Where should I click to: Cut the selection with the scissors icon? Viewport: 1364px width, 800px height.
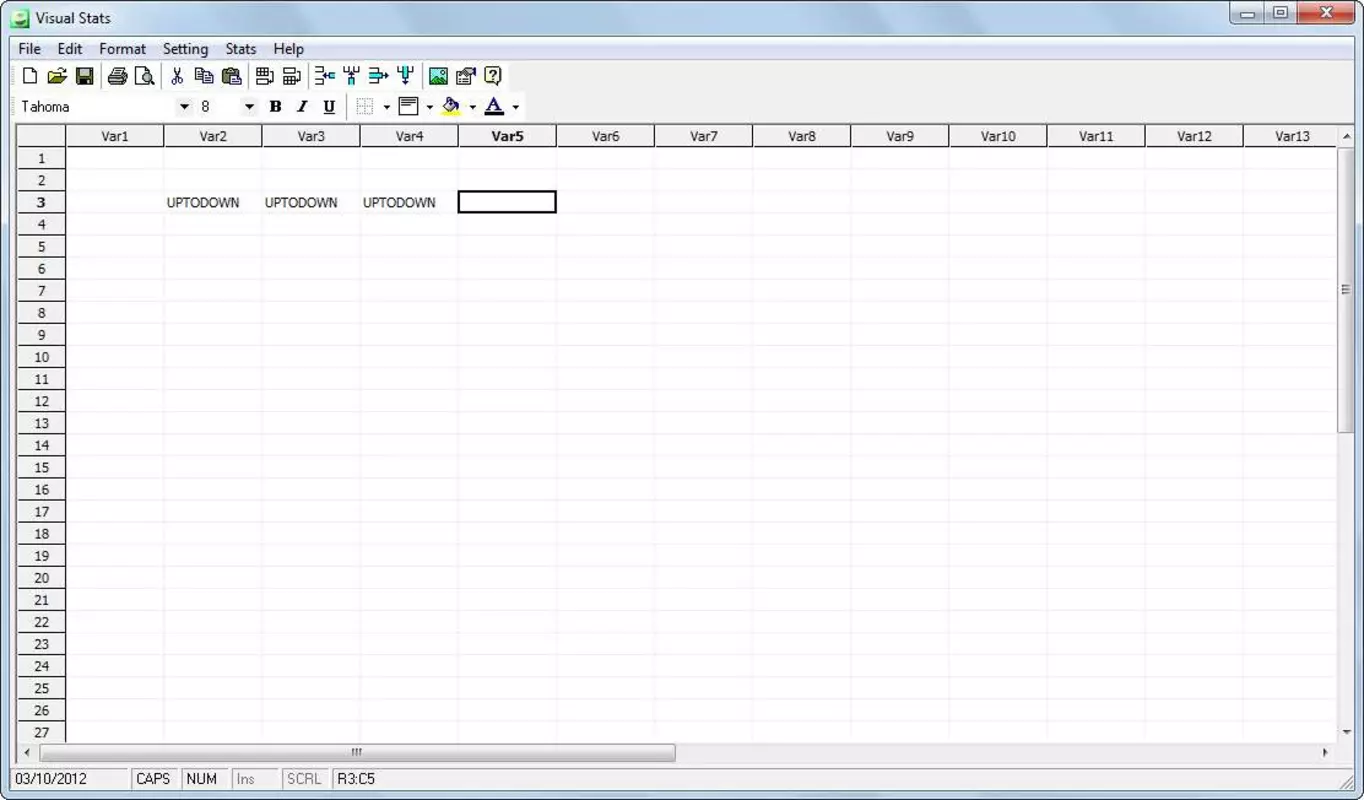[x=177, y=76]
